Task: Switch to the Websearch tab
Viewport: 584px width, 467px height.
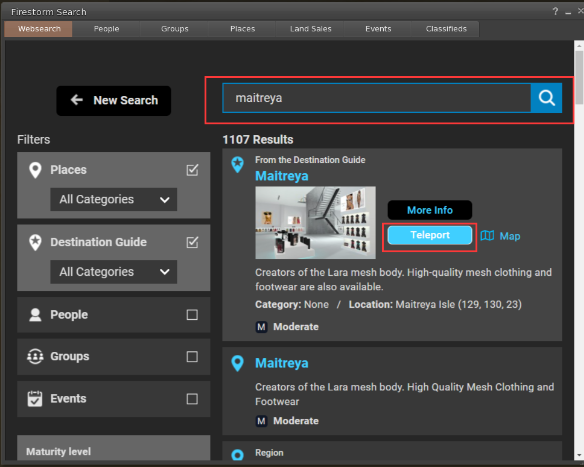Action: [38, 29]
